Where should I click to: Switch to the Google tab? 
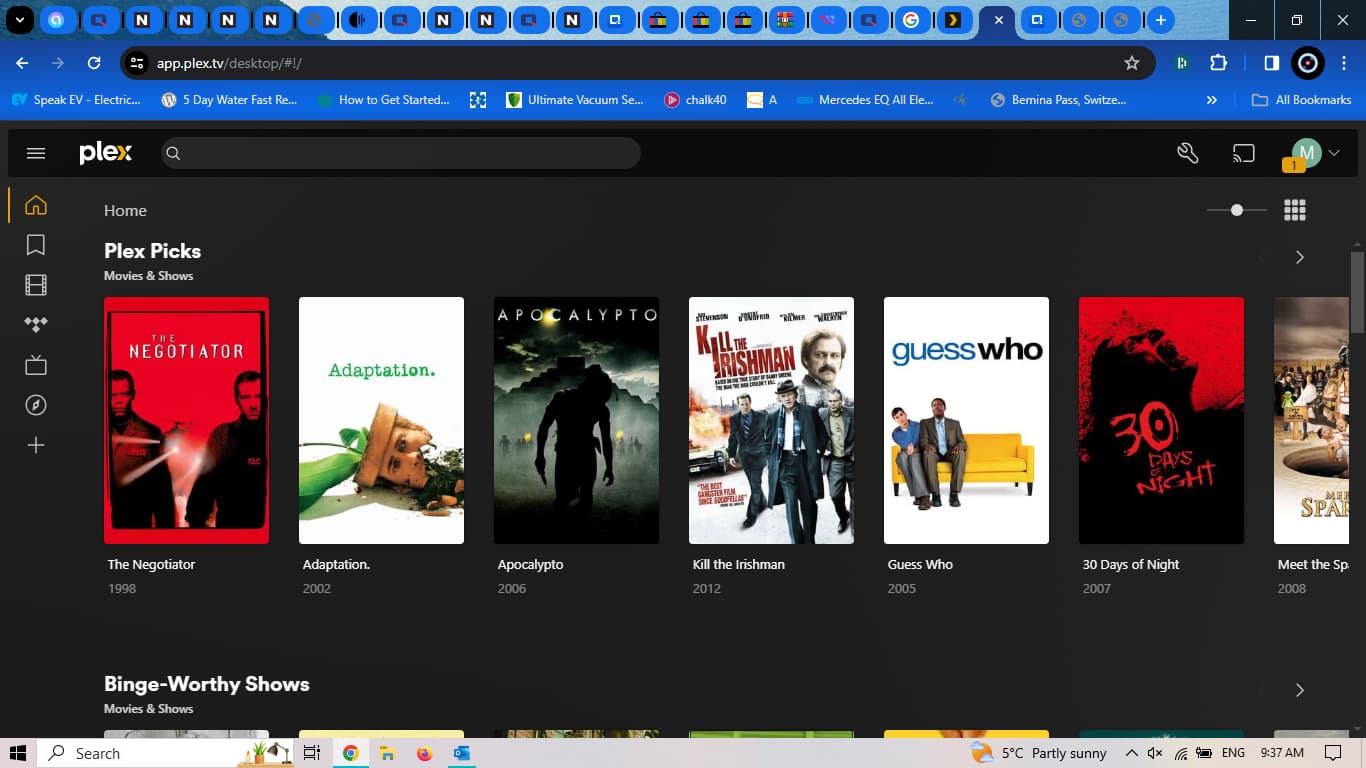(910, 20)
